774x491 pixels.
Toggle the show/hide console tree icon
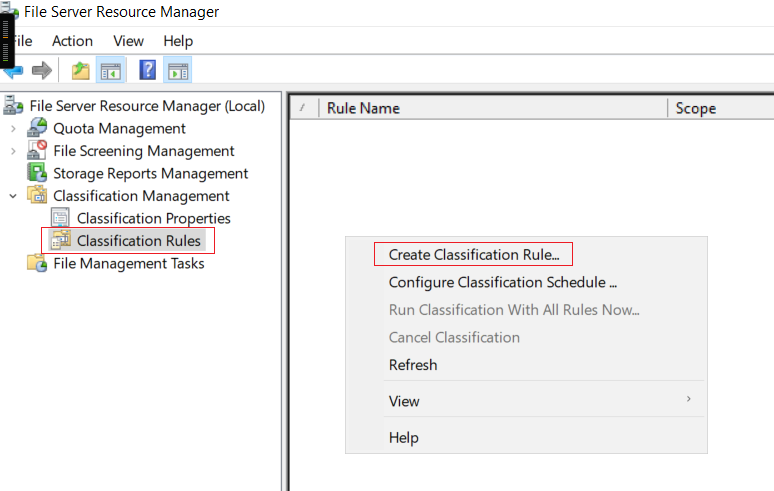[x=111, y=71]
